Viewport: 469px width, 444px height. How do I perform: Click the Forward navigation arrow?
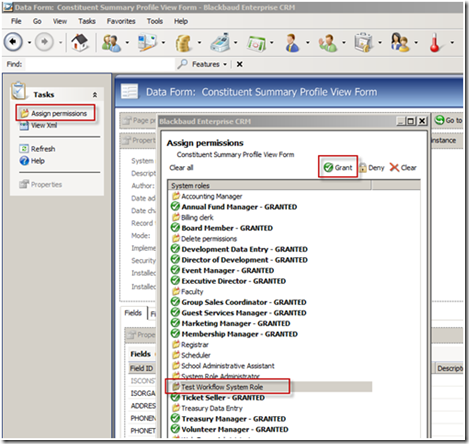(x=44, y=42)
